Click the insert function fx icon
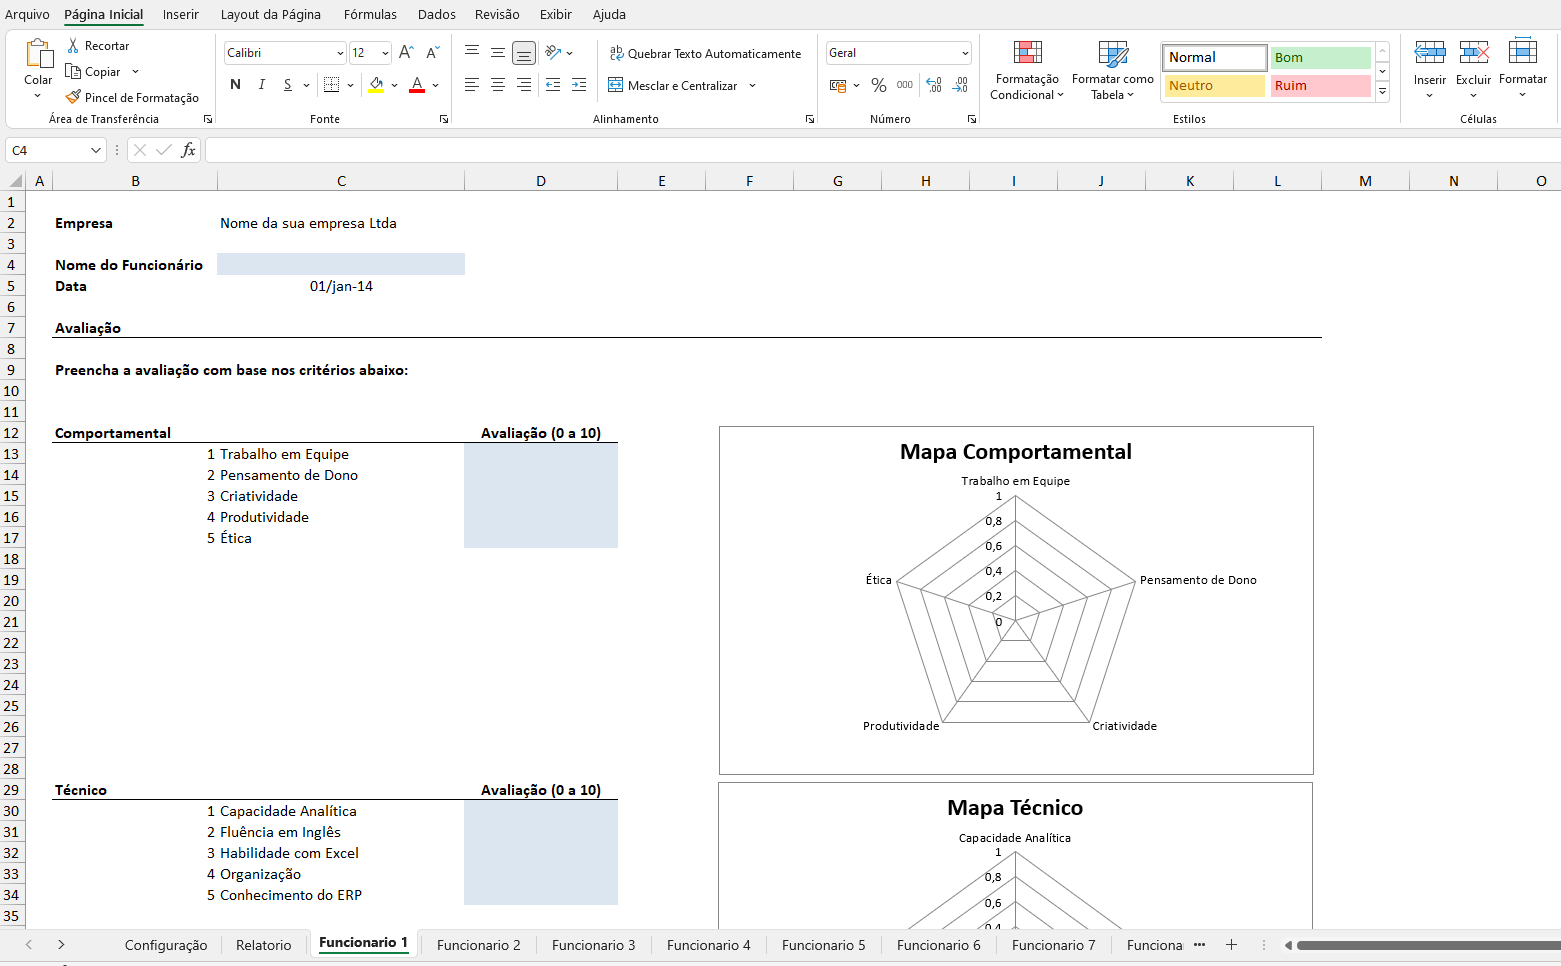 pos(188,150)
